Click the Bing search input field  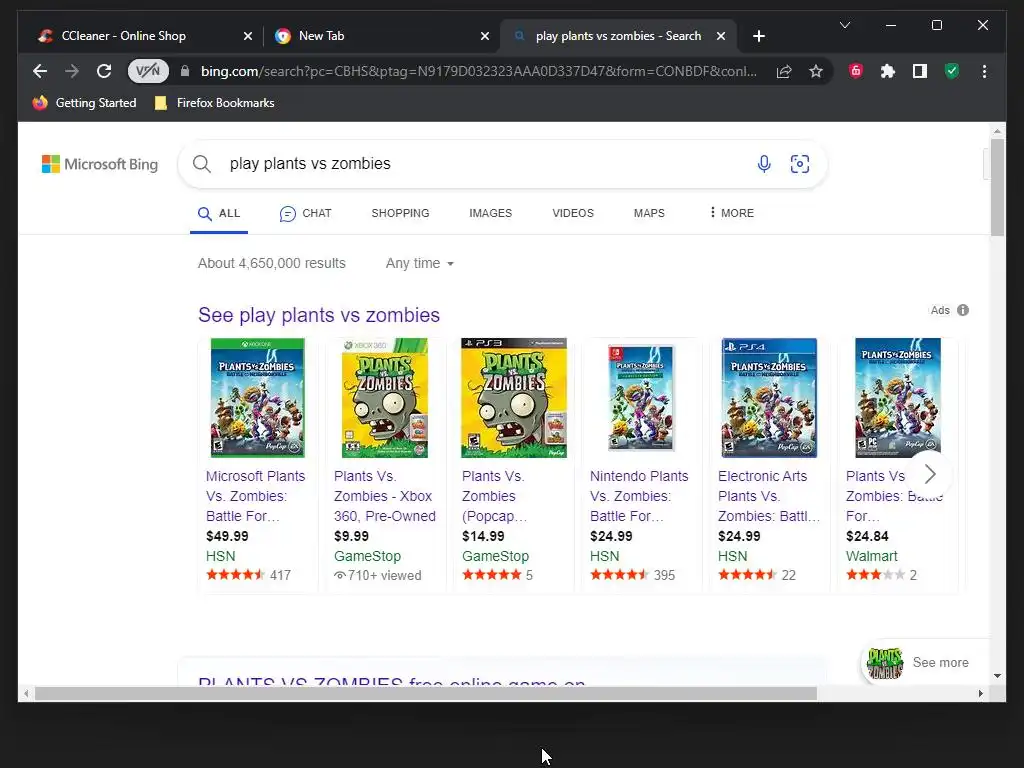483,164
